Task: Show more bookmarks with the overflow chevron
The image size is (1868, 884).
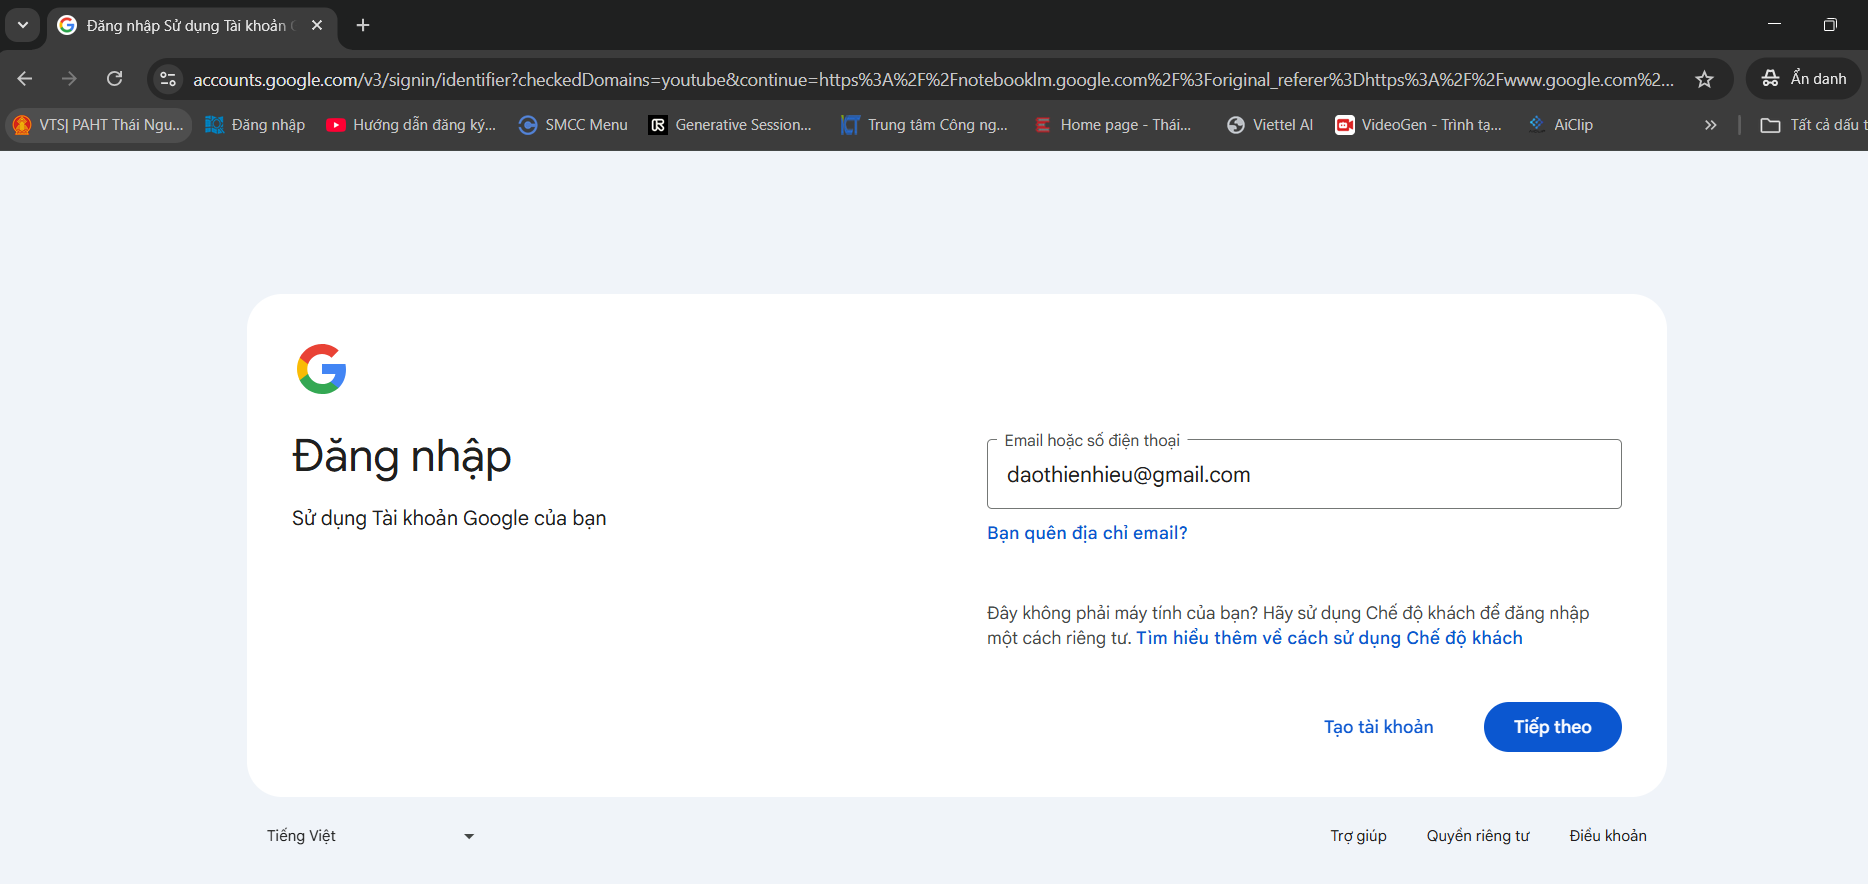Action: [1710, 125]
